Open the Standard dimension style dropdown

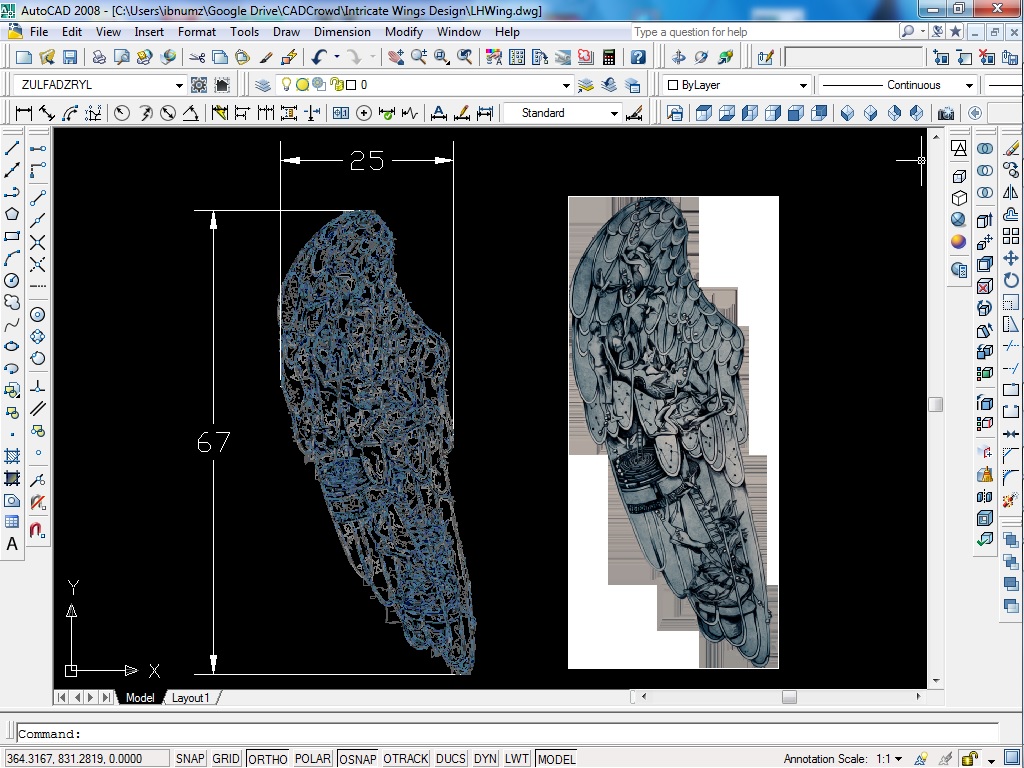[614, 114]
